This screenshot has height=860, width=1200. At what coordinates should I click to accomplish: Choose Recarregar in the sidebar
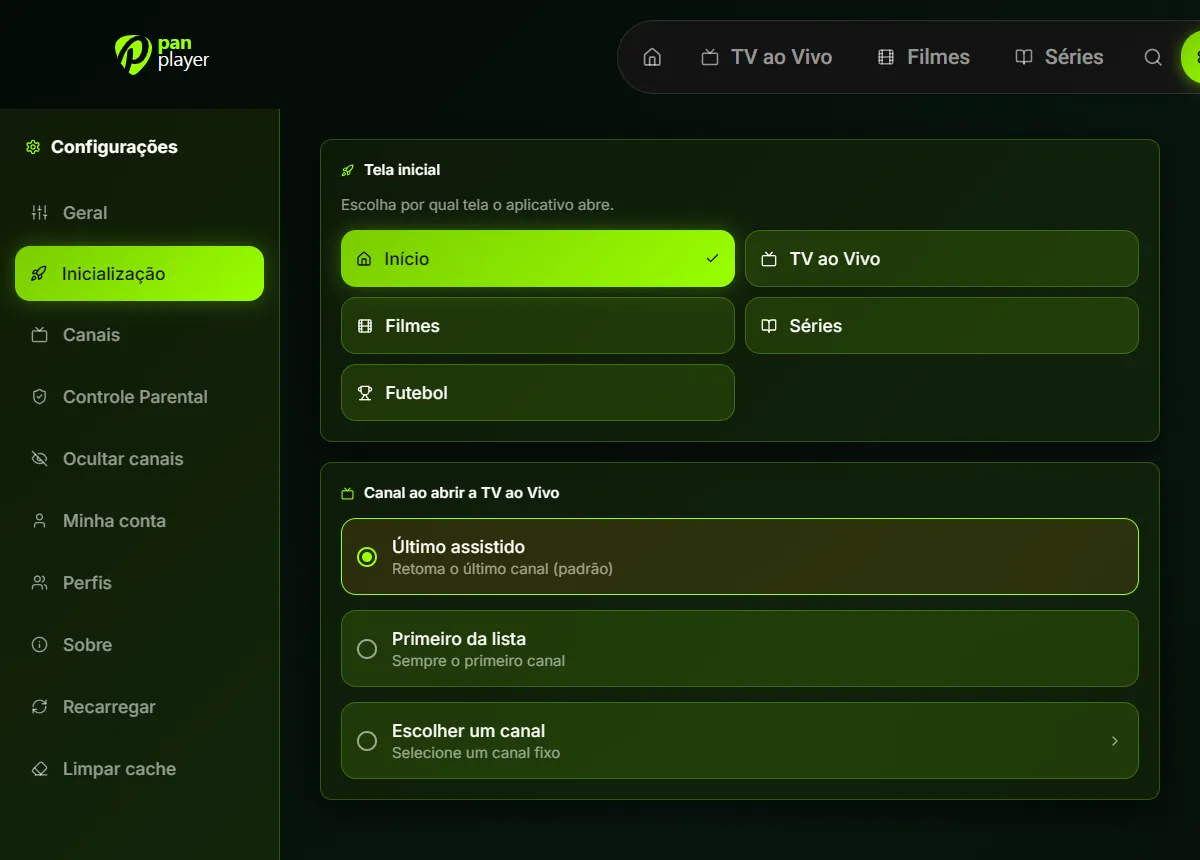139,707
